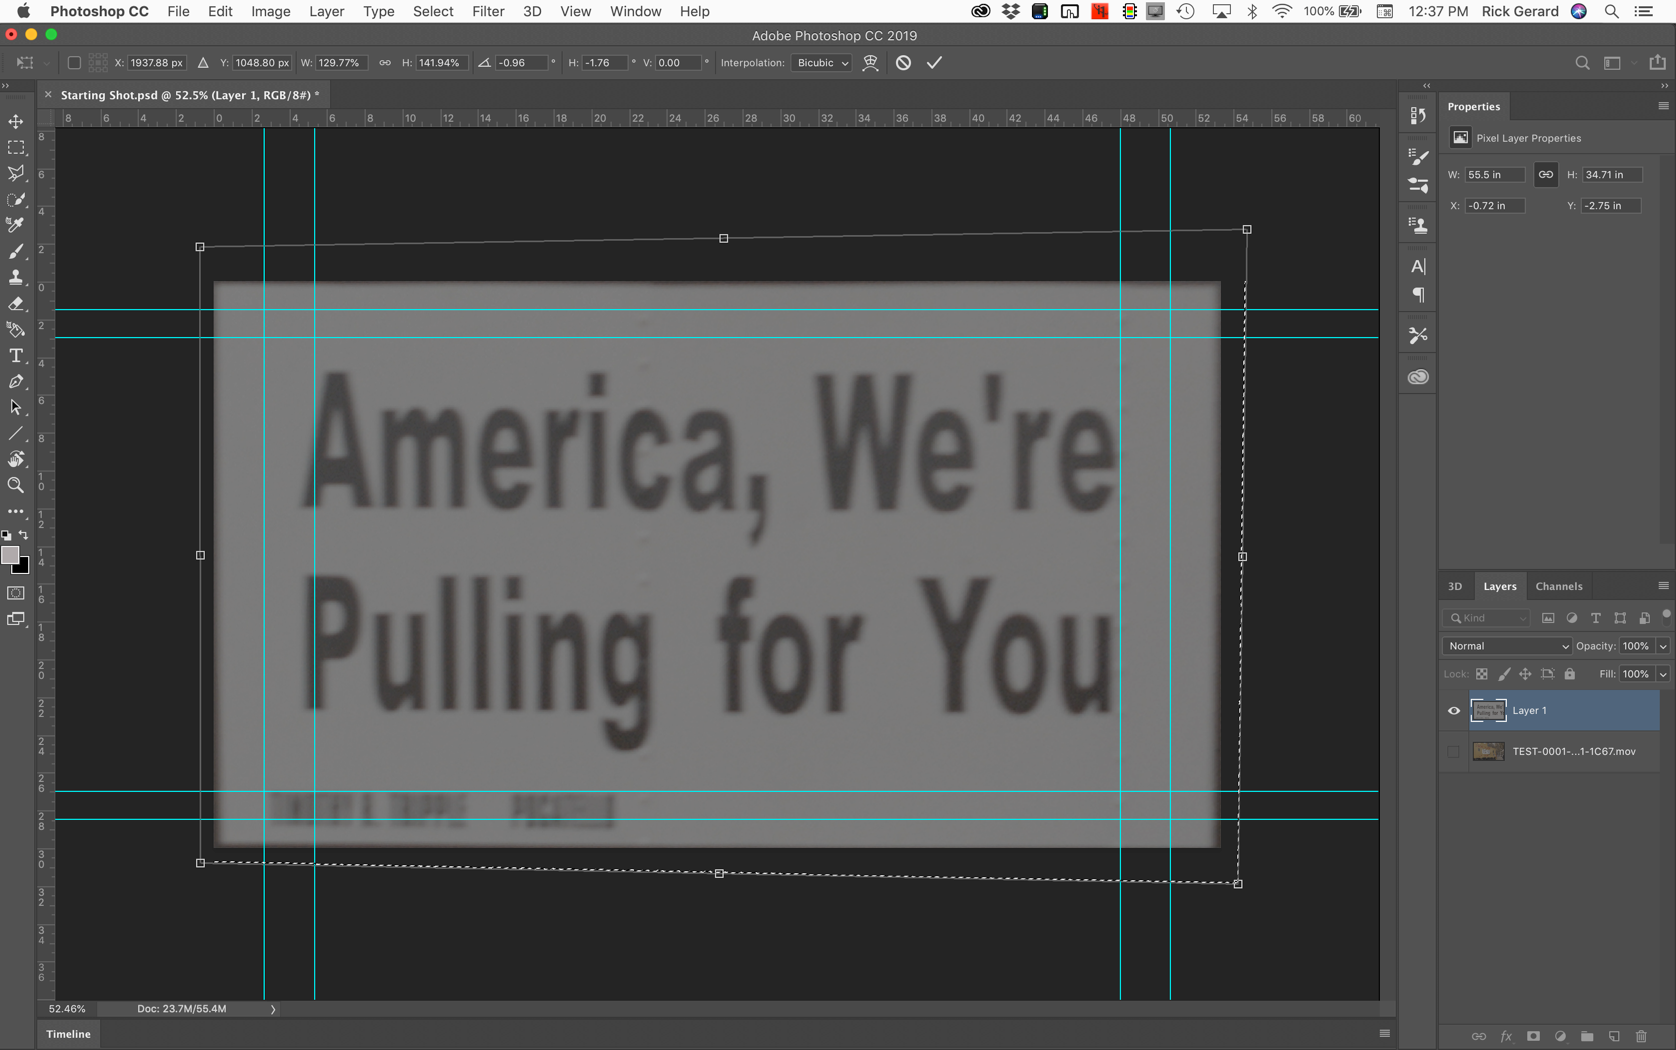
Task: Toggle relative positioning triangle in the options bar
Action: tap(203, 62)
